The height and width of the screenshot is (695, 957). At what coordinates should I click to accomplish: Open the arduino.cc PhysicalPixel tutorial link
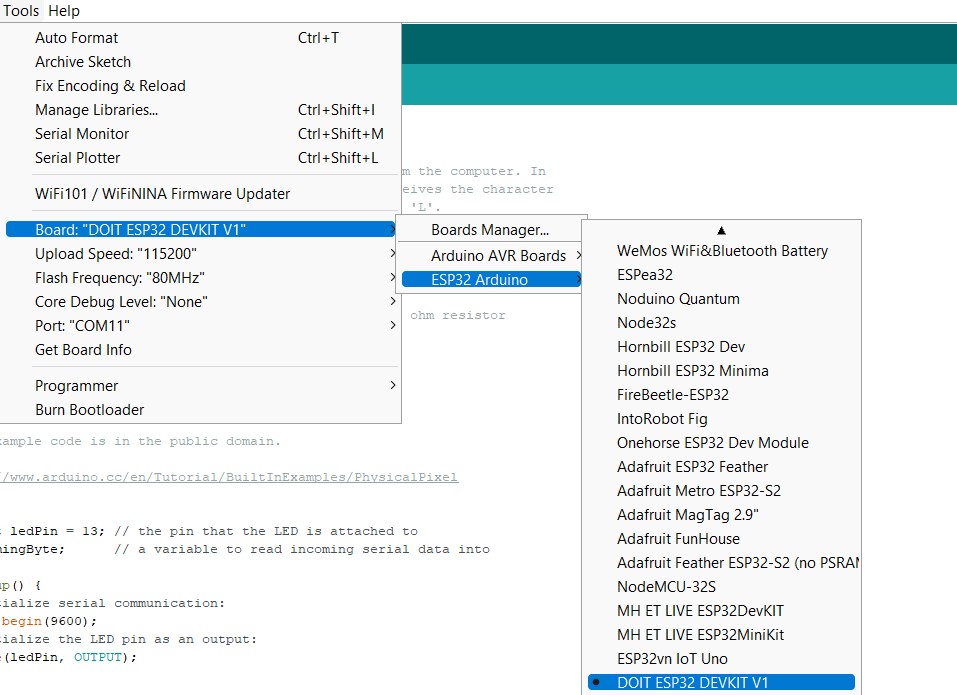click(x=229, y=477)
